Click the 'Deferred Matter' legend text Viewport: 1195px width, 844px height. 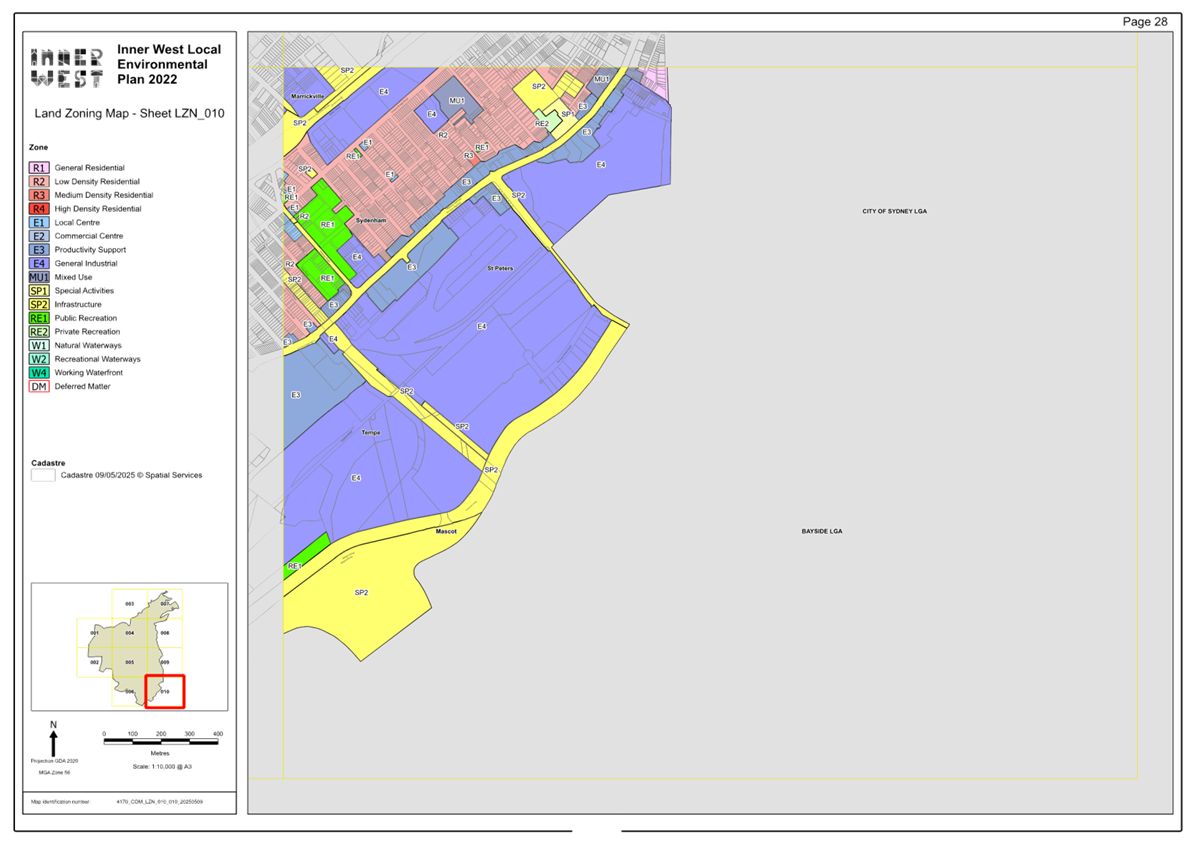point(82,387)
